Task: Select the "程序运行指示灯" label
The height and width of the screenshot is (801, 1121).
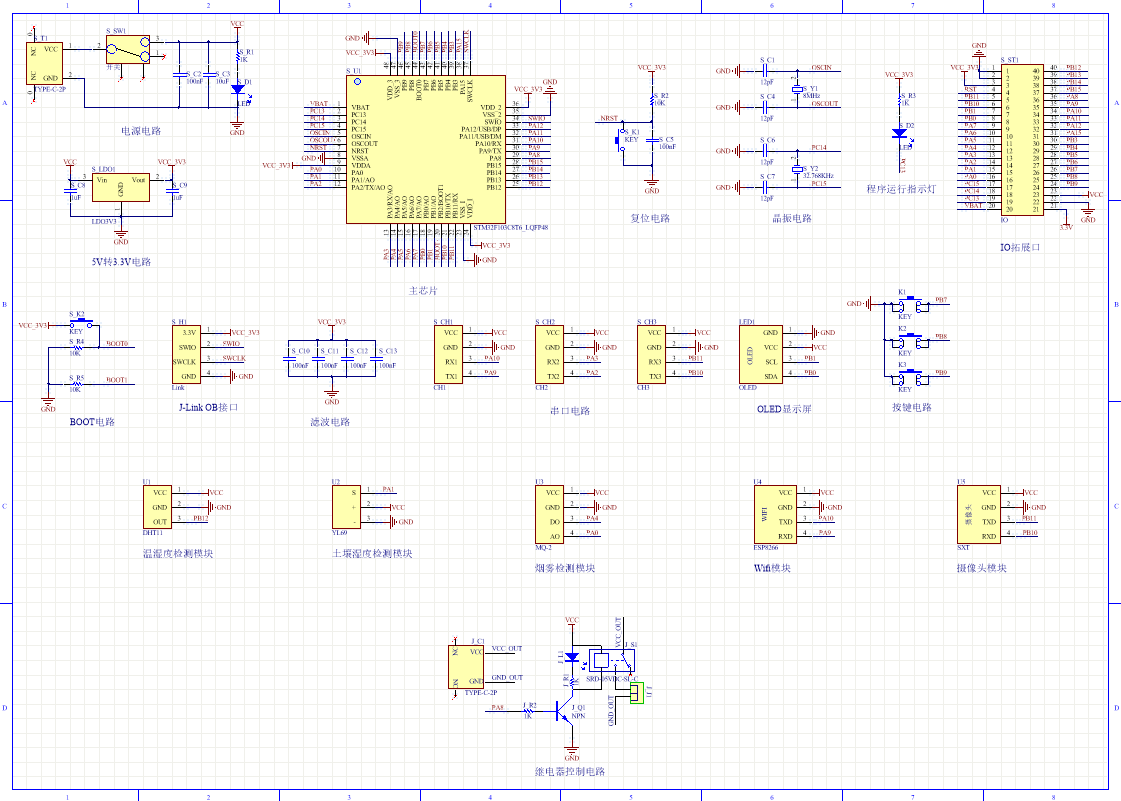Action: tap(901, 189)
